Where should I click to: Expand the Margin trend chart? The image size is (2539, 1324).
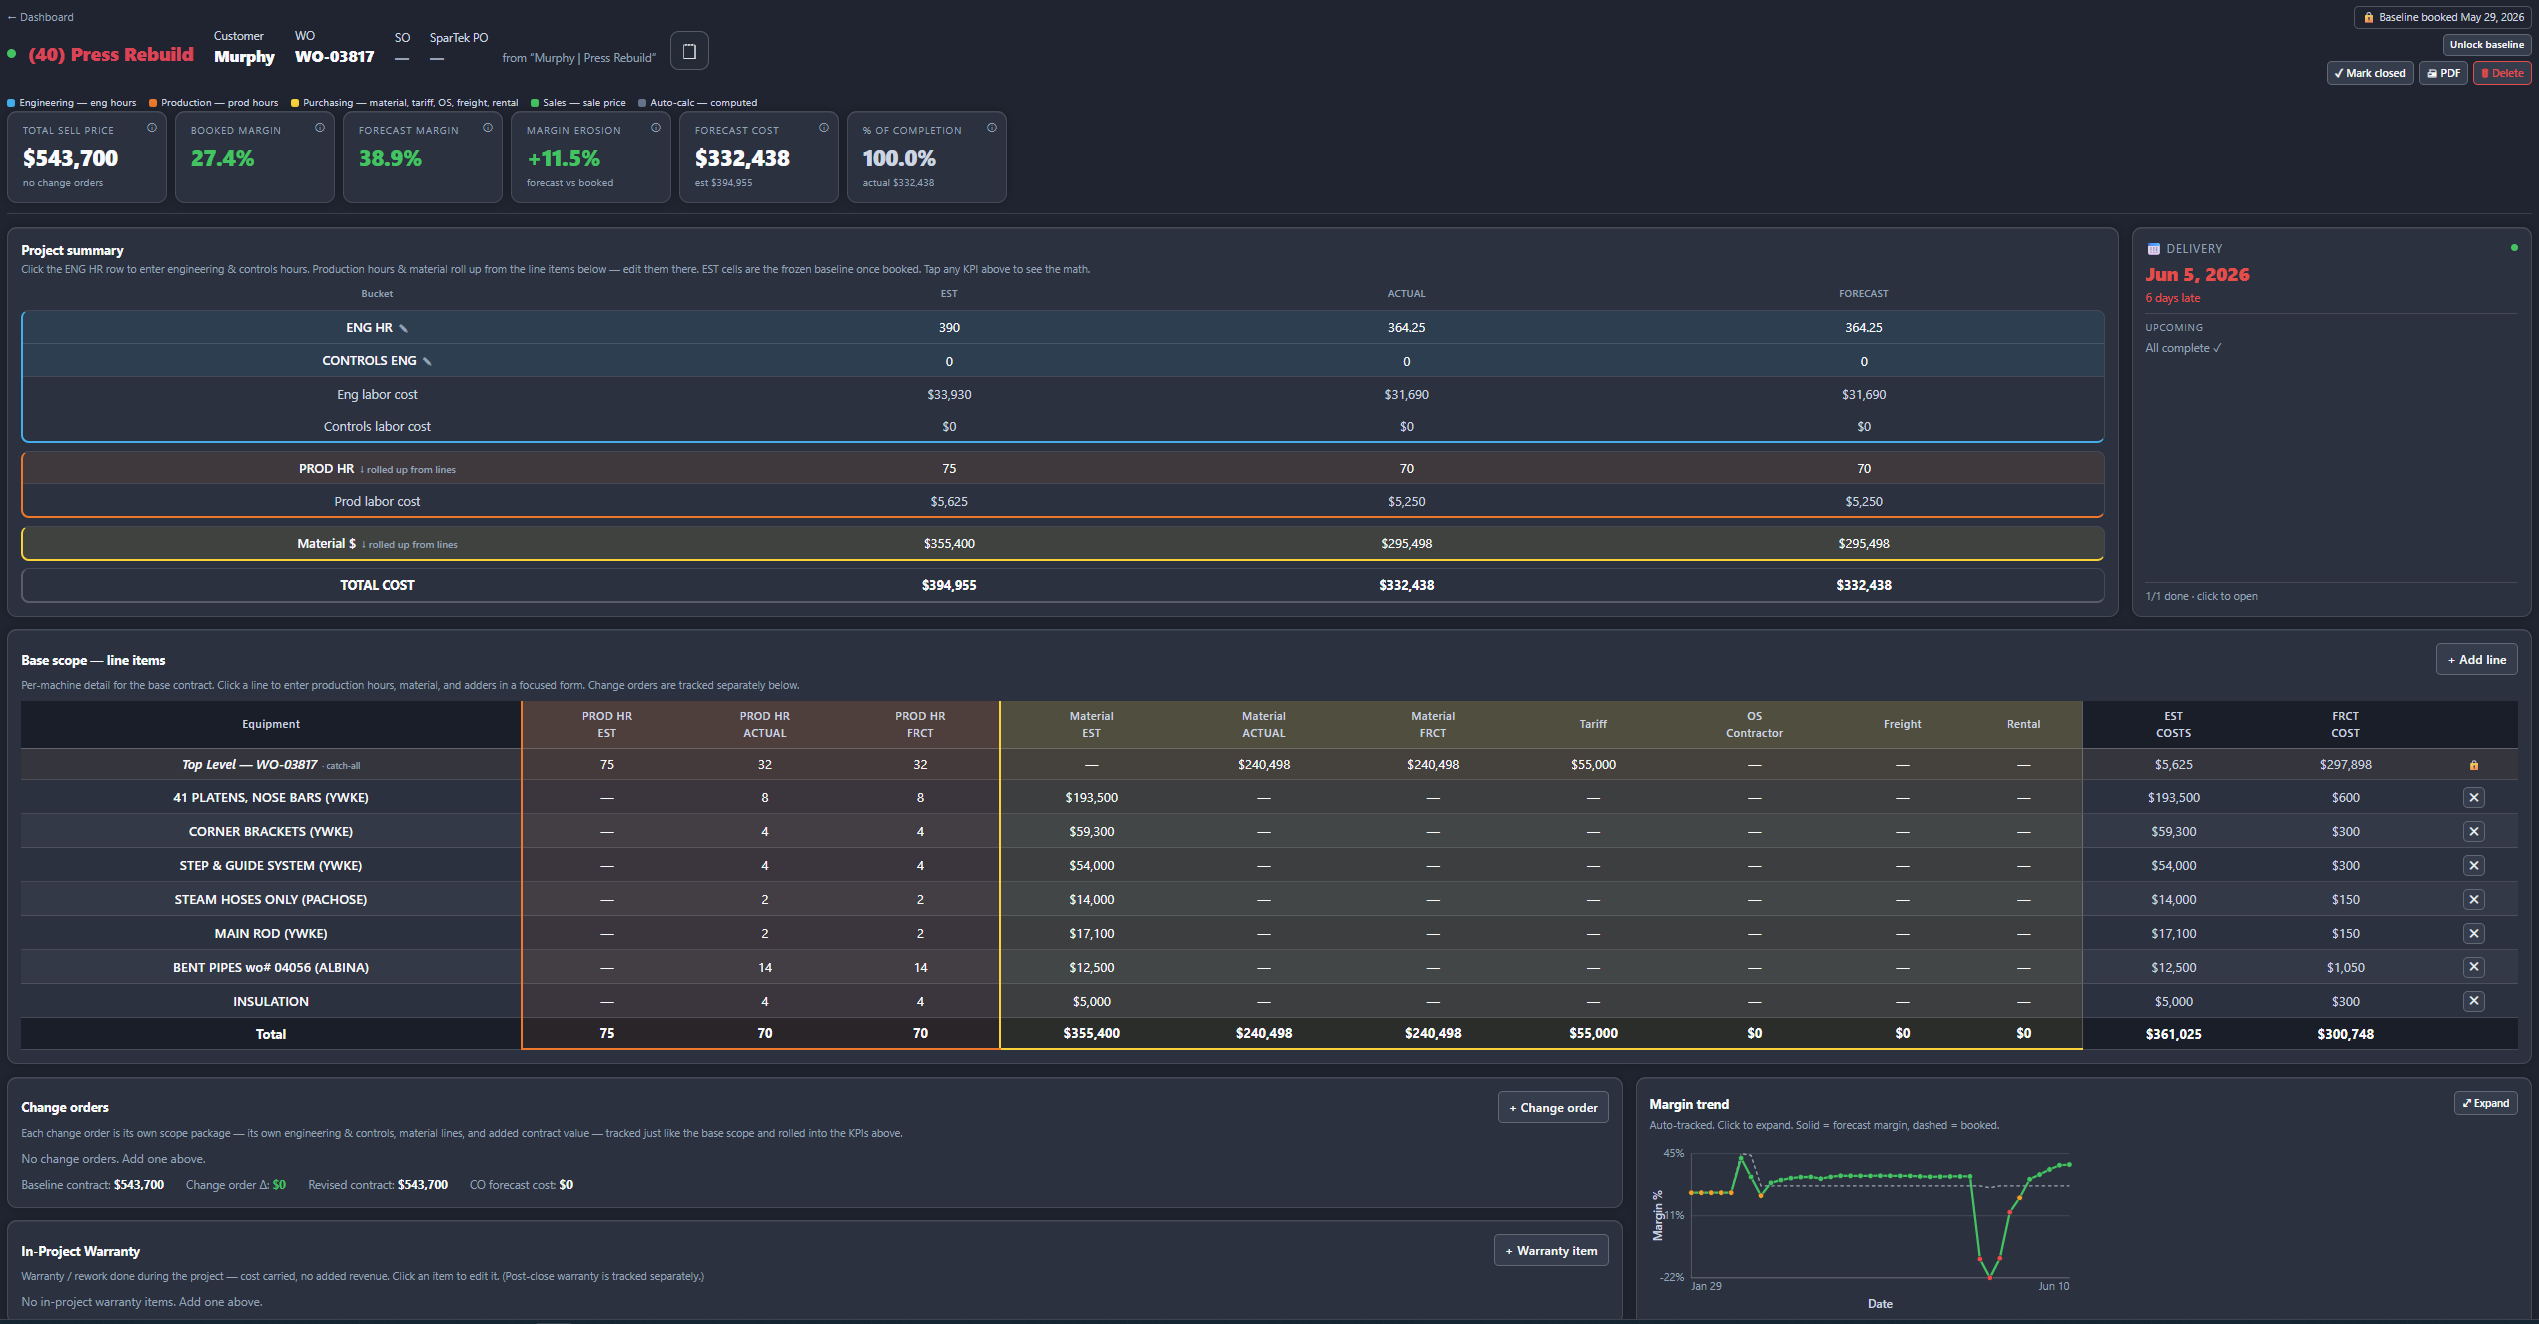click(x=2485, y=1103)
